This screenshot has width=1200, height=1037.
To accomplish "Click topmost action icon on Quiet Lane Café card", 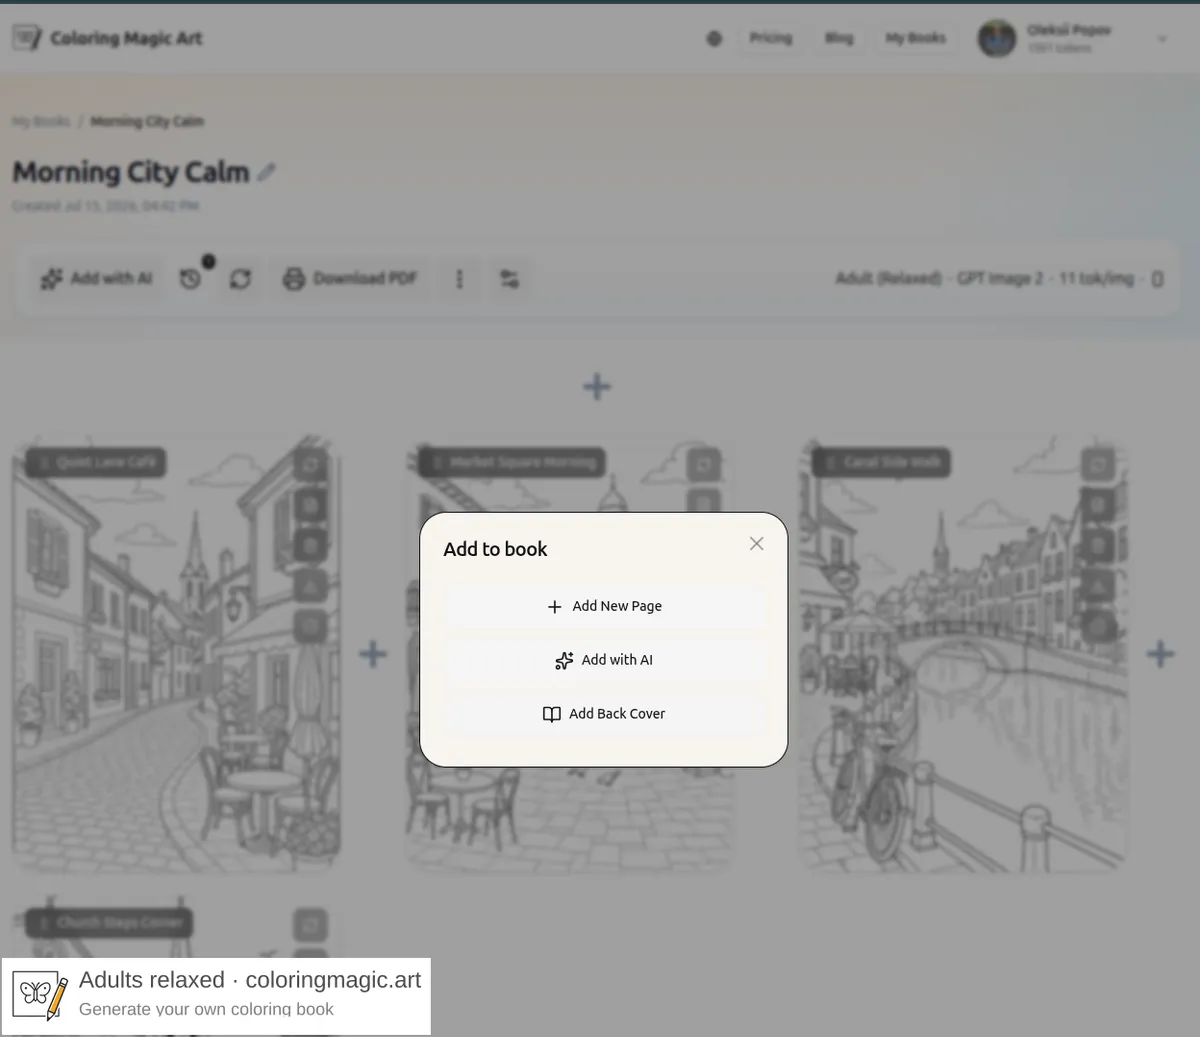I will [310, 465].
